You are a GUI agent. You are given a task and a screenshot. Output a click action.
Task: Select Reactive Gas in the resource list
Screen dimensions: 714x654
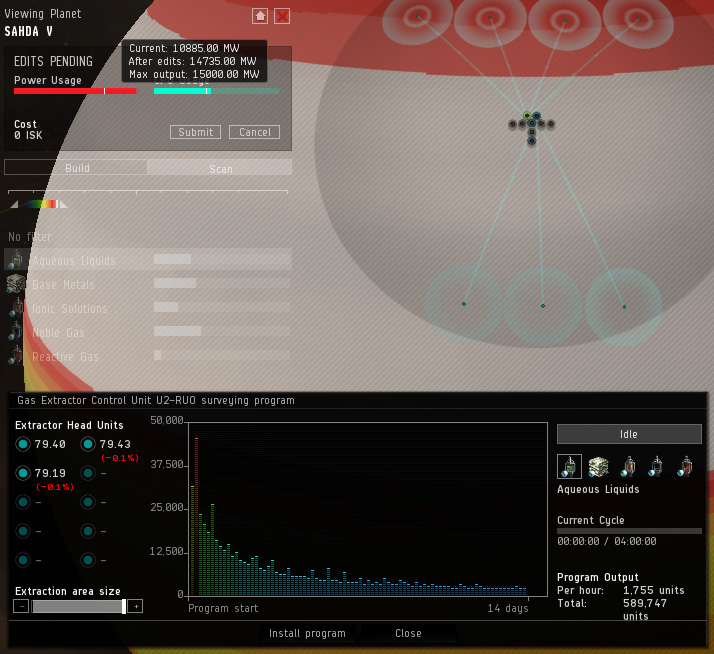[148, 356]
